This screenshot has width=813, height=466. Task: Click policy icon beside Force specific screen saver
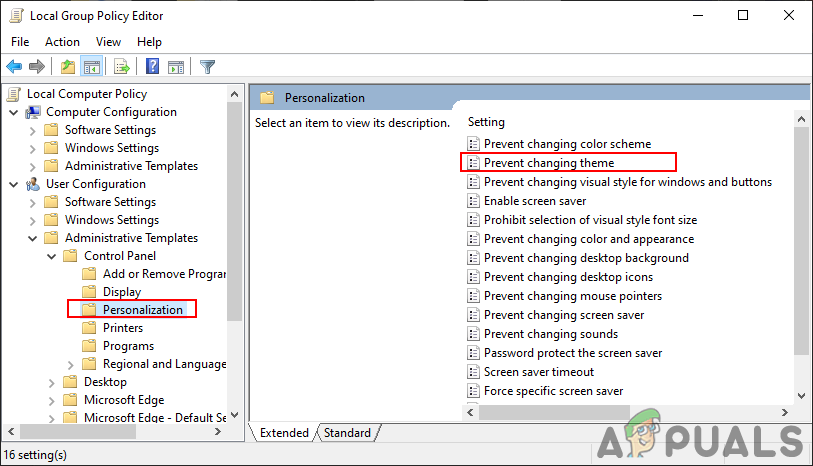pos(473,391)
